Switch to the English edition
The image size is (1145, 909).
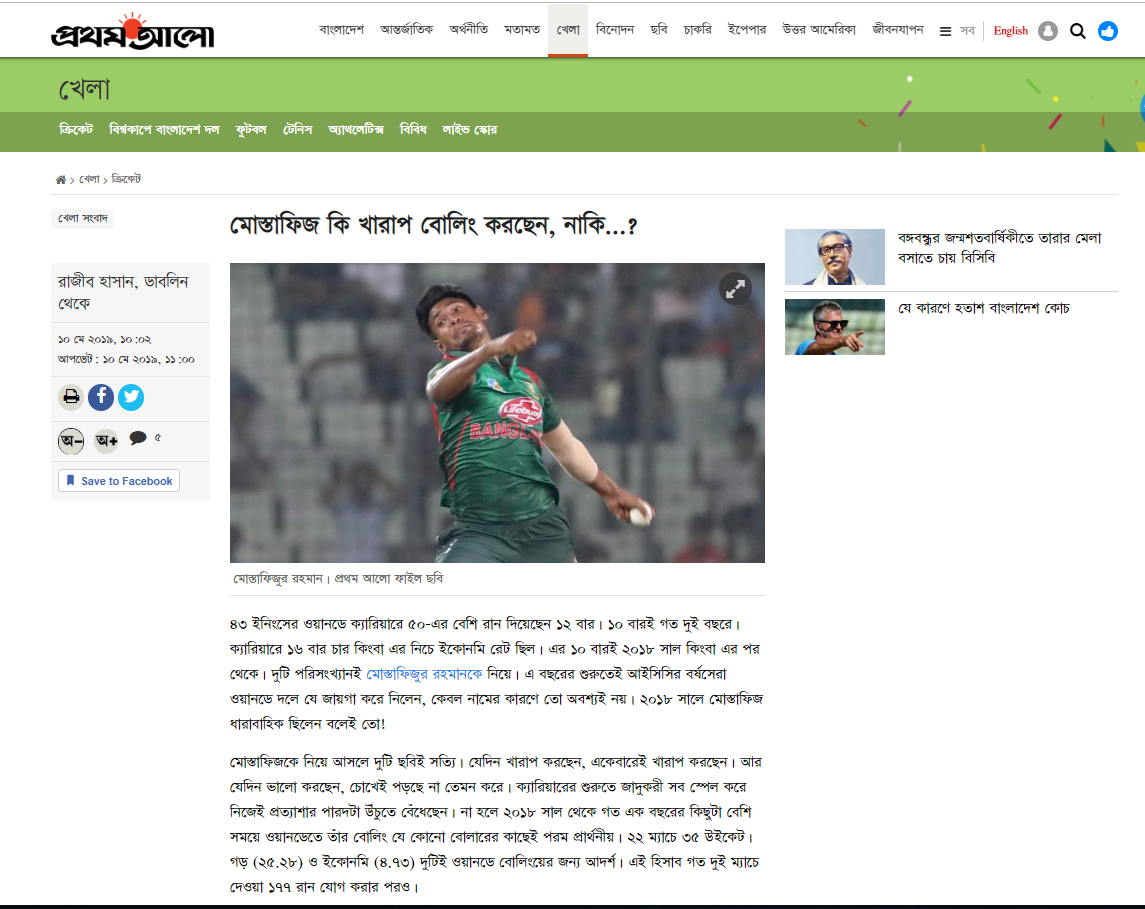(x=1011, y=31)
